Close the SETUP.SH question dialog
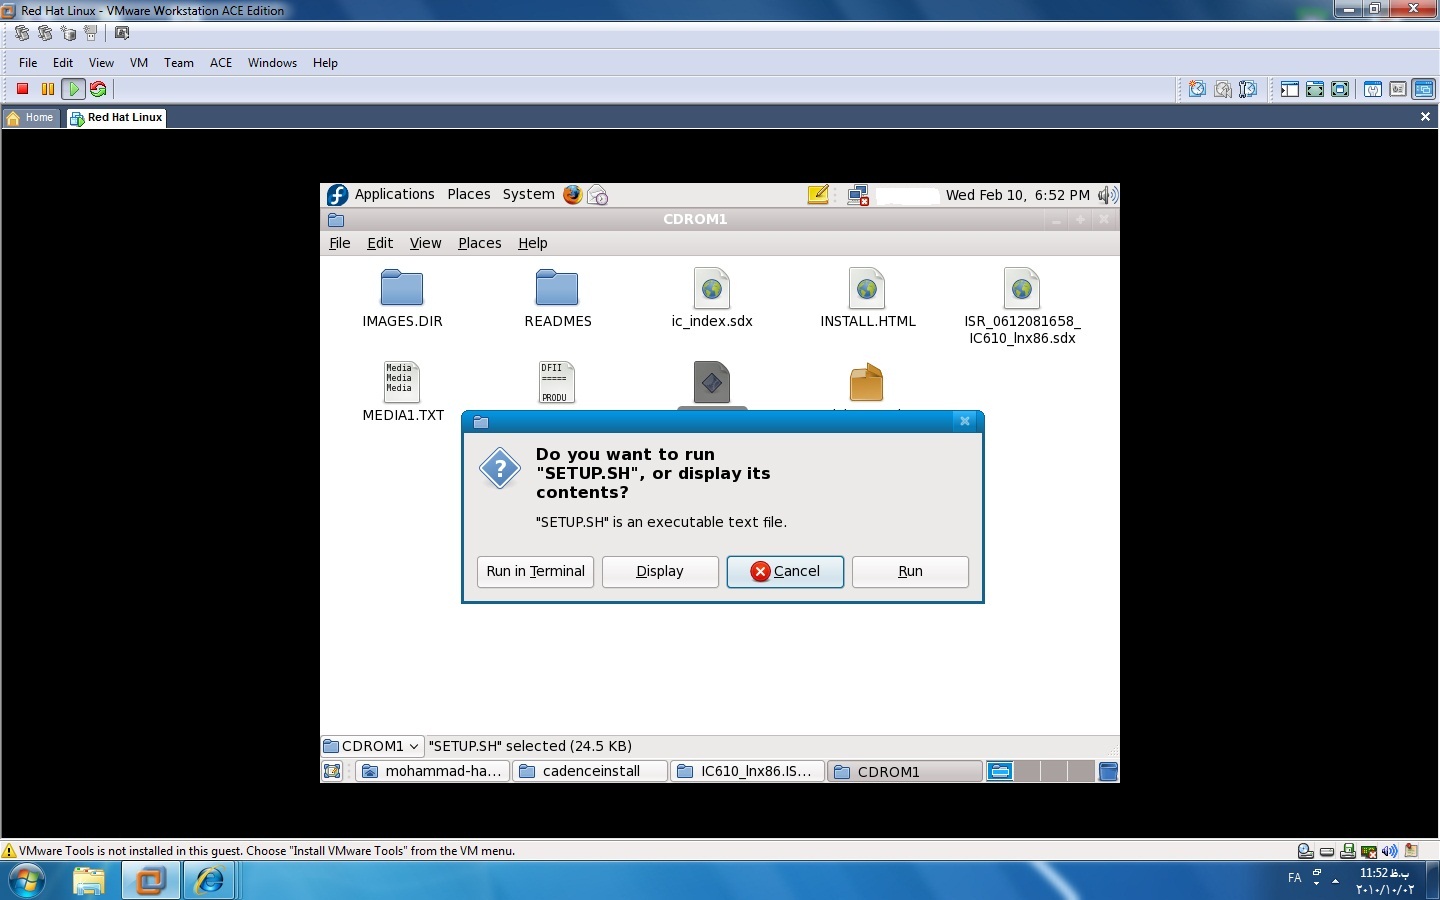The width and height of the screenshot is (1440, 900). (965, 421)
